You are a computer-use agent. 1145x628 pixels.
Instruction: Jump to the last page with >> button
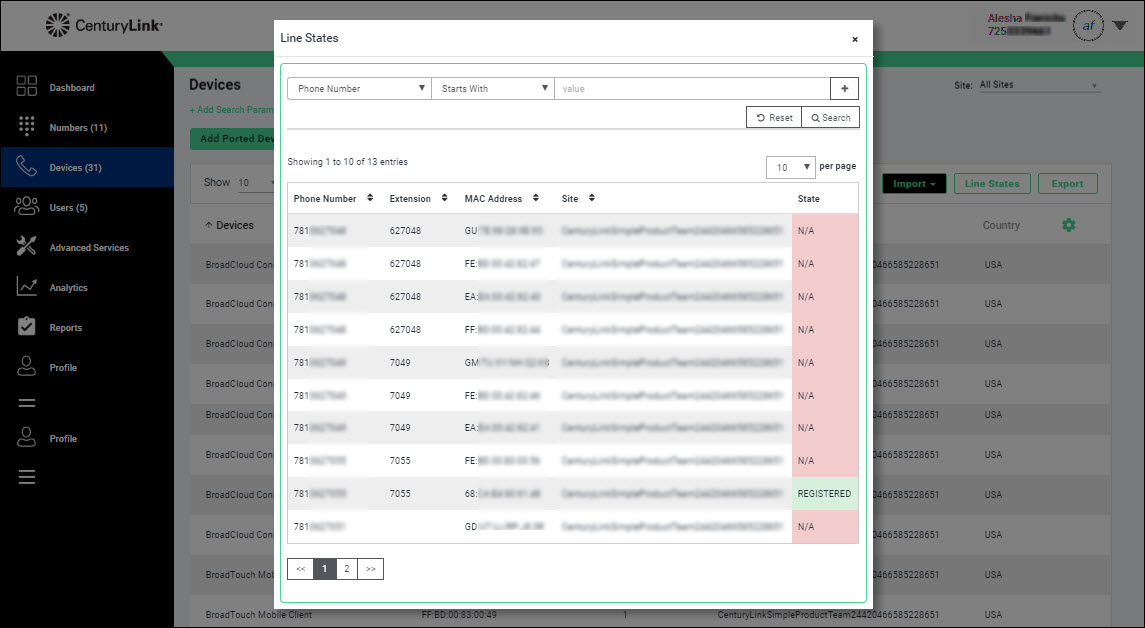click(370, 569)
